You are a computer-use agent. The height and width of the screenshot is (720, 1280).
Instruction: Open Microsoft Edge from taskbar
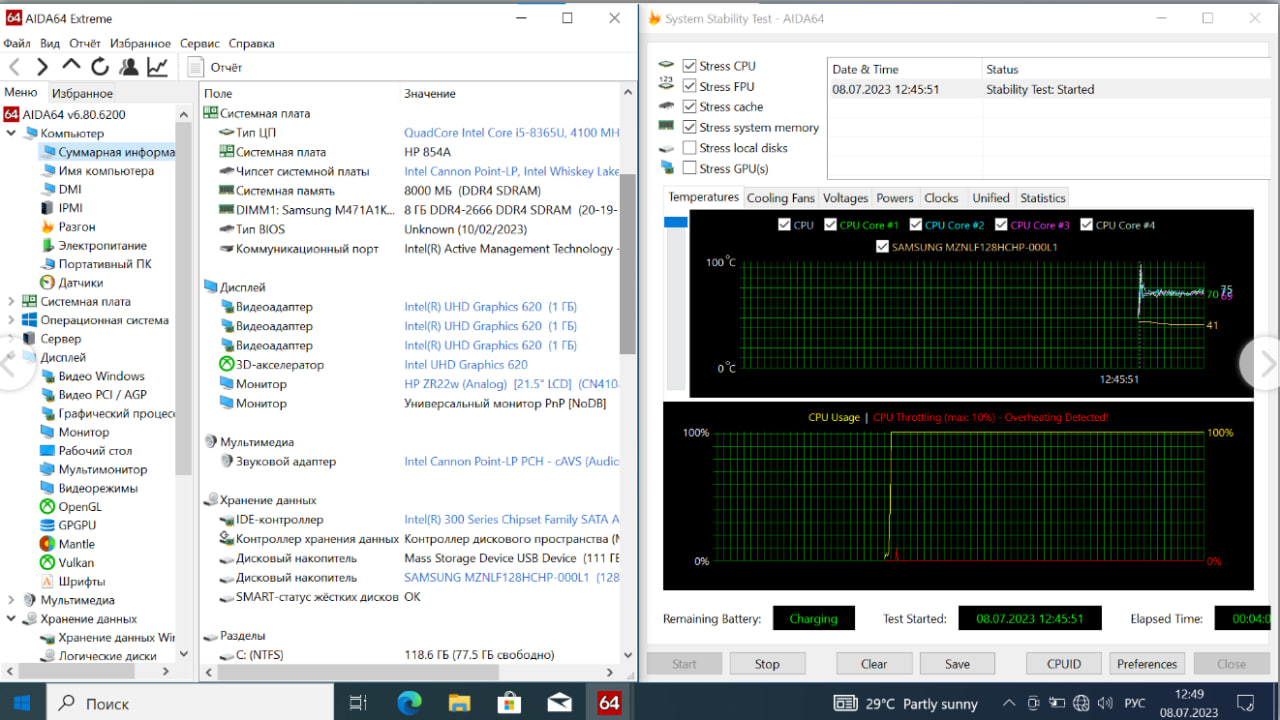point(409,703)
